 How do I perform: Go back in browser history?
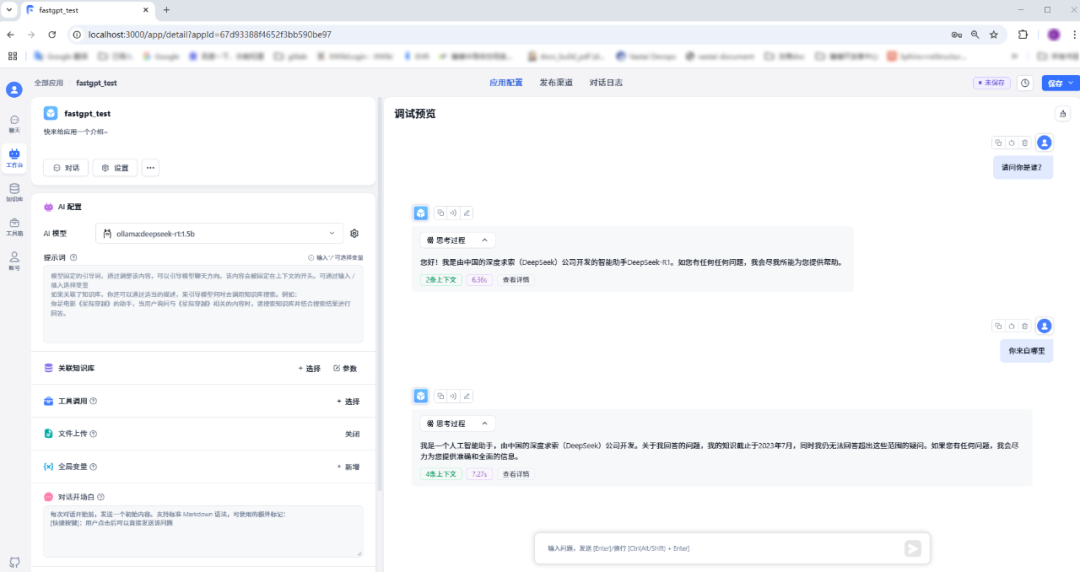(10, 34)
